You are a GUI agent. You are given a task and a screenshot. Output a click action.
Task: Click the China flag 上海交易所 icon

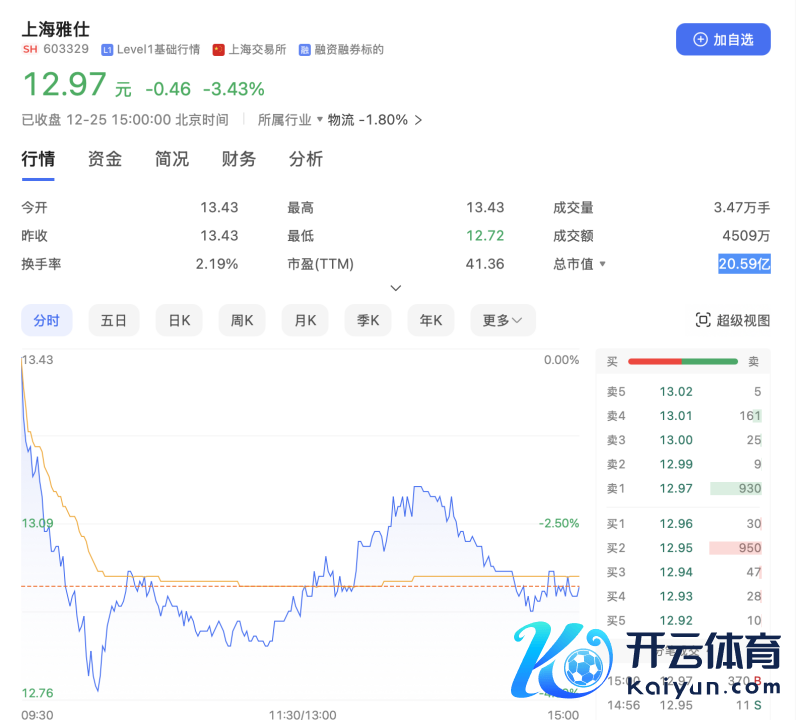pyautogui.click(x=218, y=50)
